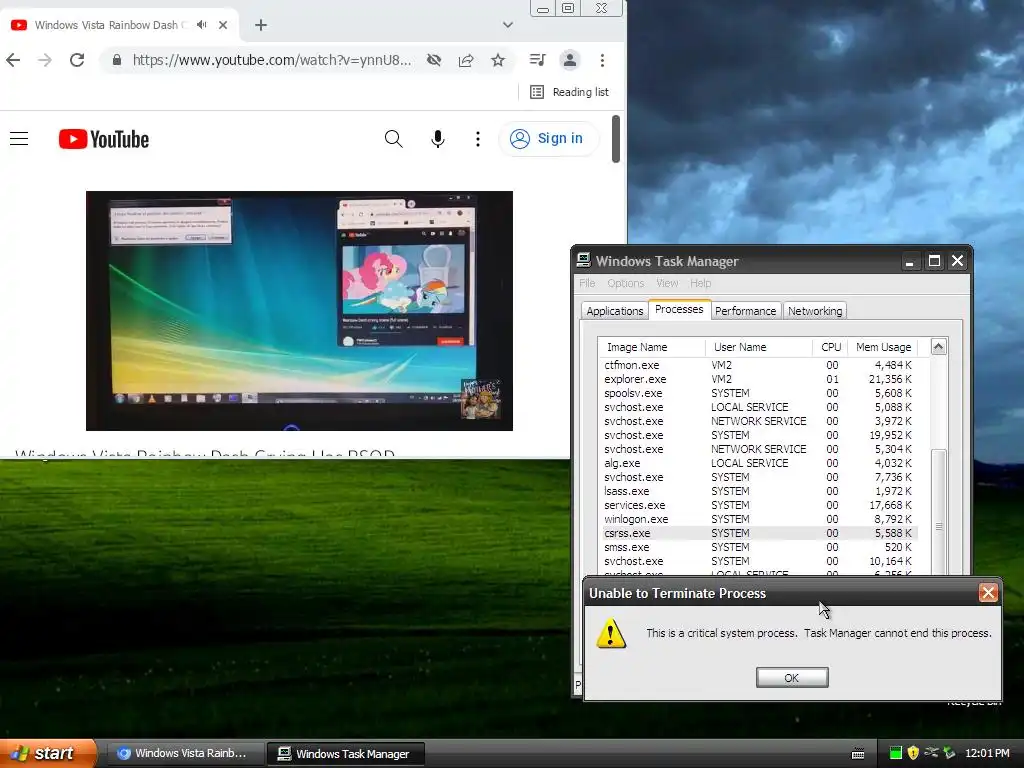This screenshot has height=768, width=1024.
Task: Share this page icon
Action: tap(466, 60)
